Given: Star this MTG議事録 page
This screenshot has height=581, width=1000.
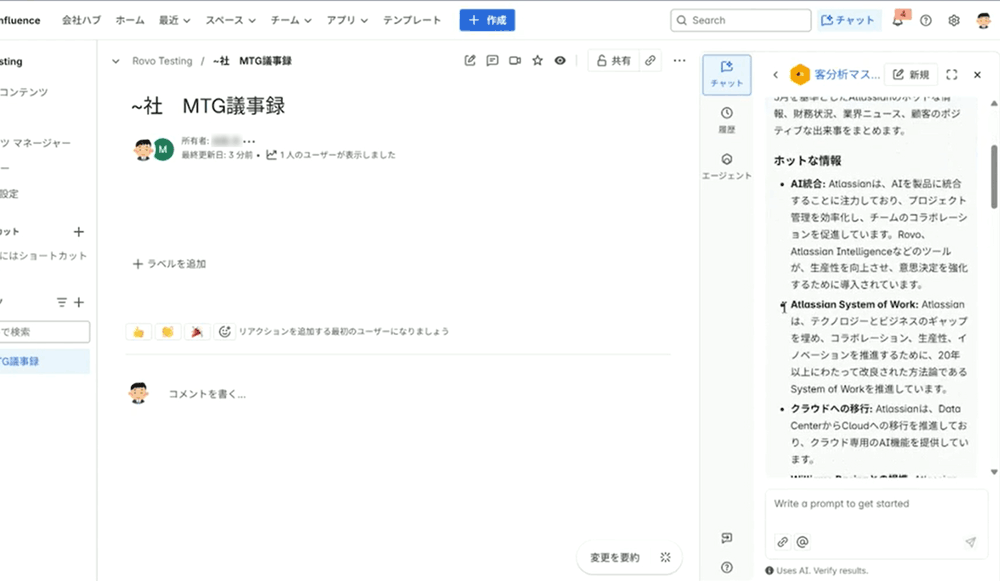Looking at the screenshot, I should 538,61.
